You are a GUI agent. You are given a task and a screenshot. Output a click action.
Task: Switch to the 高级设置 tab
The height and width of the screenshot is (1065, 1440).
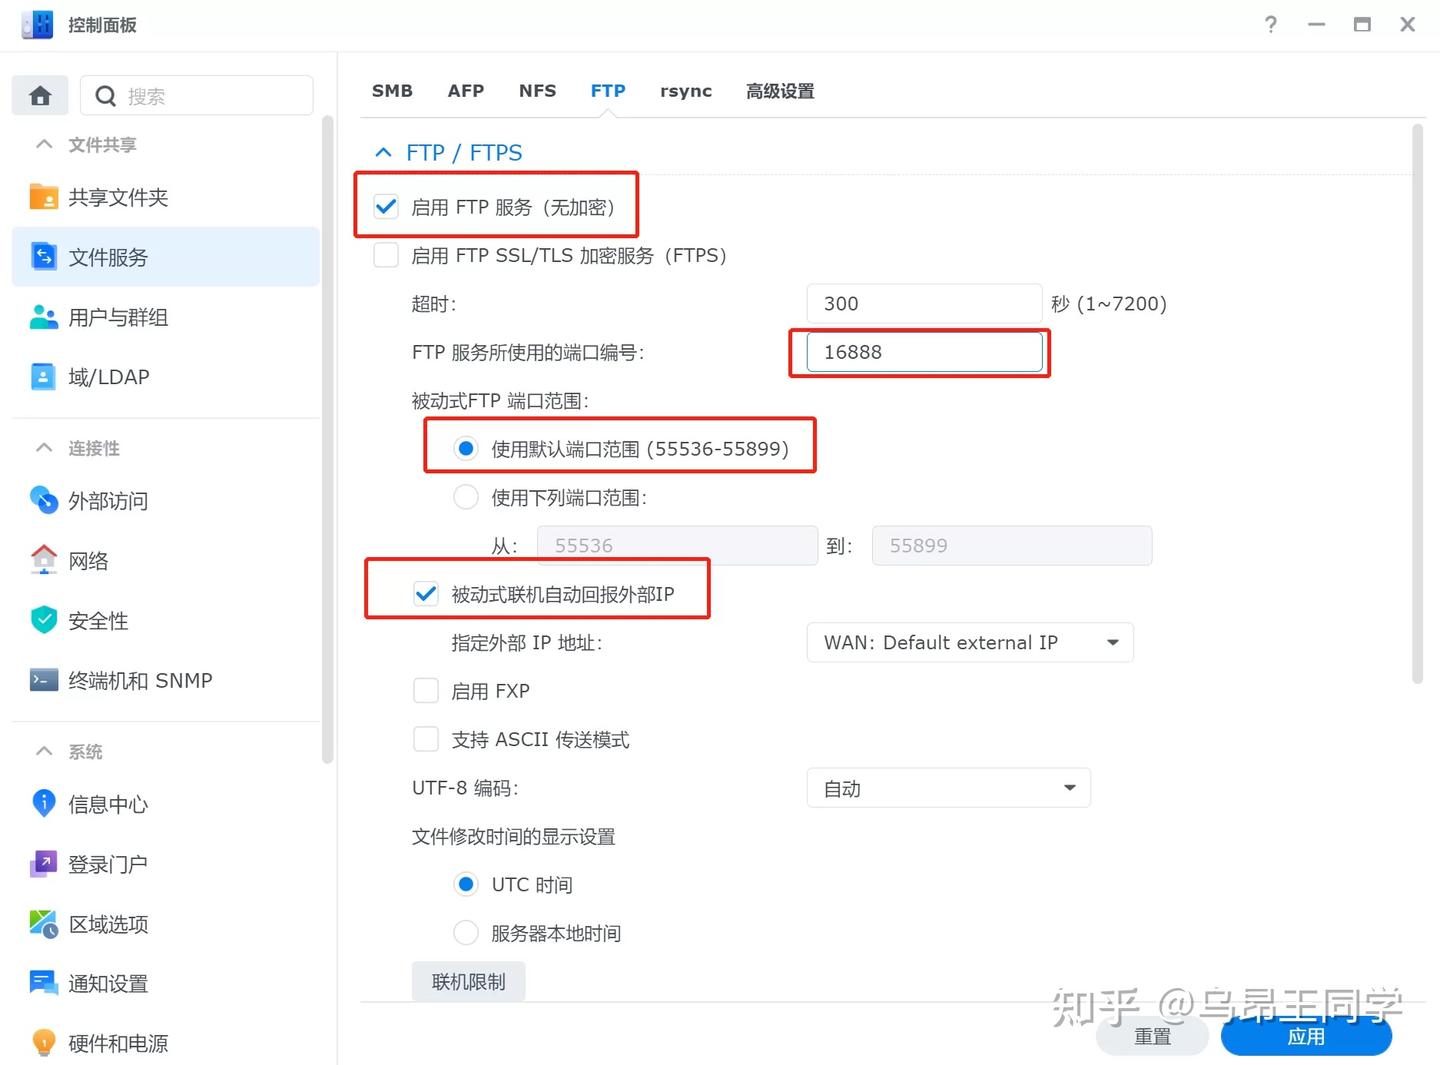(x=779, y=91)
